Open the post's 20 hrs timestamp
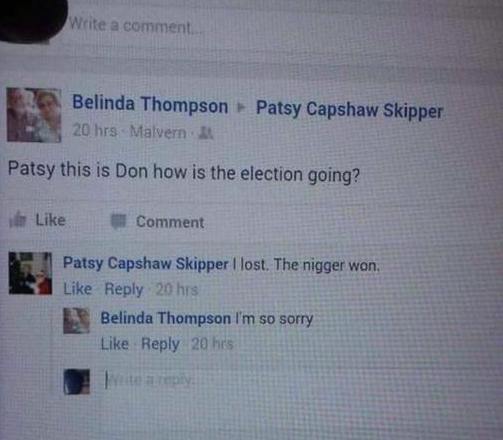The width and height of the screenshot is (503, 440). (x=95, y=130)
